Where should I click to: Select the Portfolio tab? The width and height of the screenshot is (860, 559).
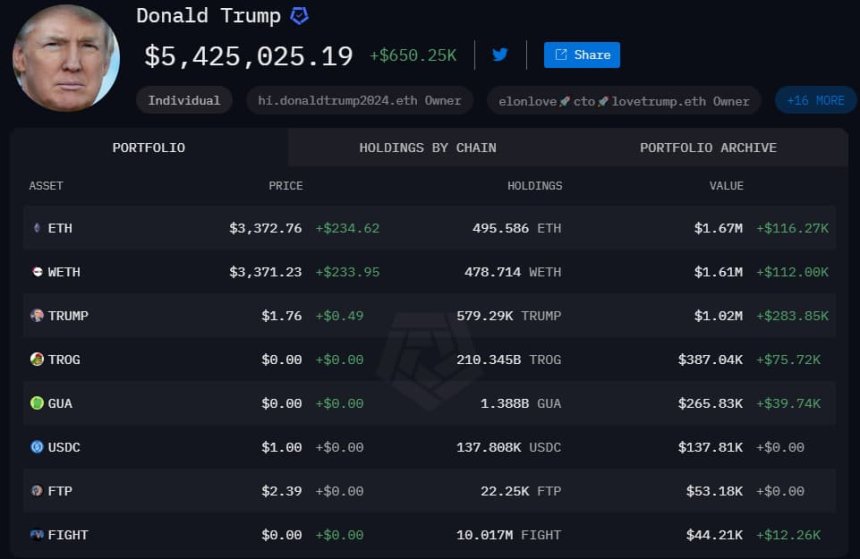(x=148, y=148)
